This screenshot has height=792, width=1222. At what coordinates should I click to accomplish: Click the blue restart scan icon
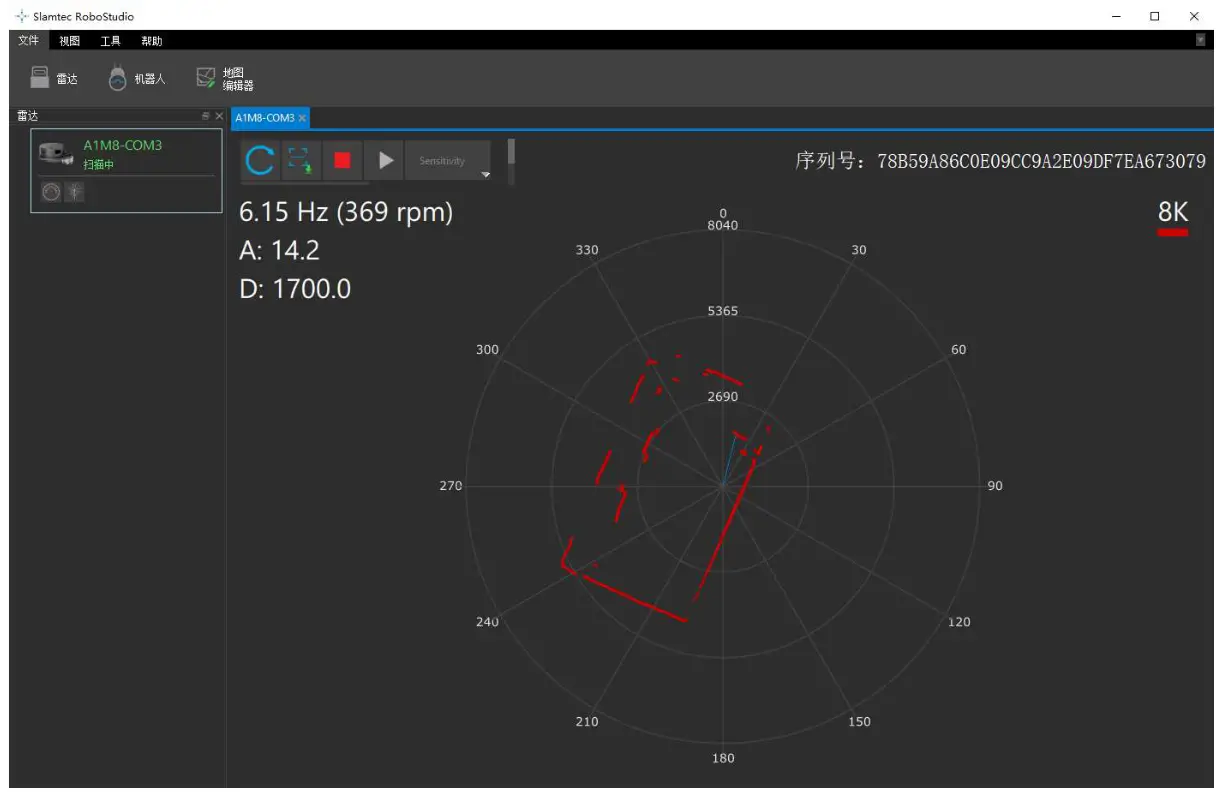pyautogui.click(x=258, y=160)
